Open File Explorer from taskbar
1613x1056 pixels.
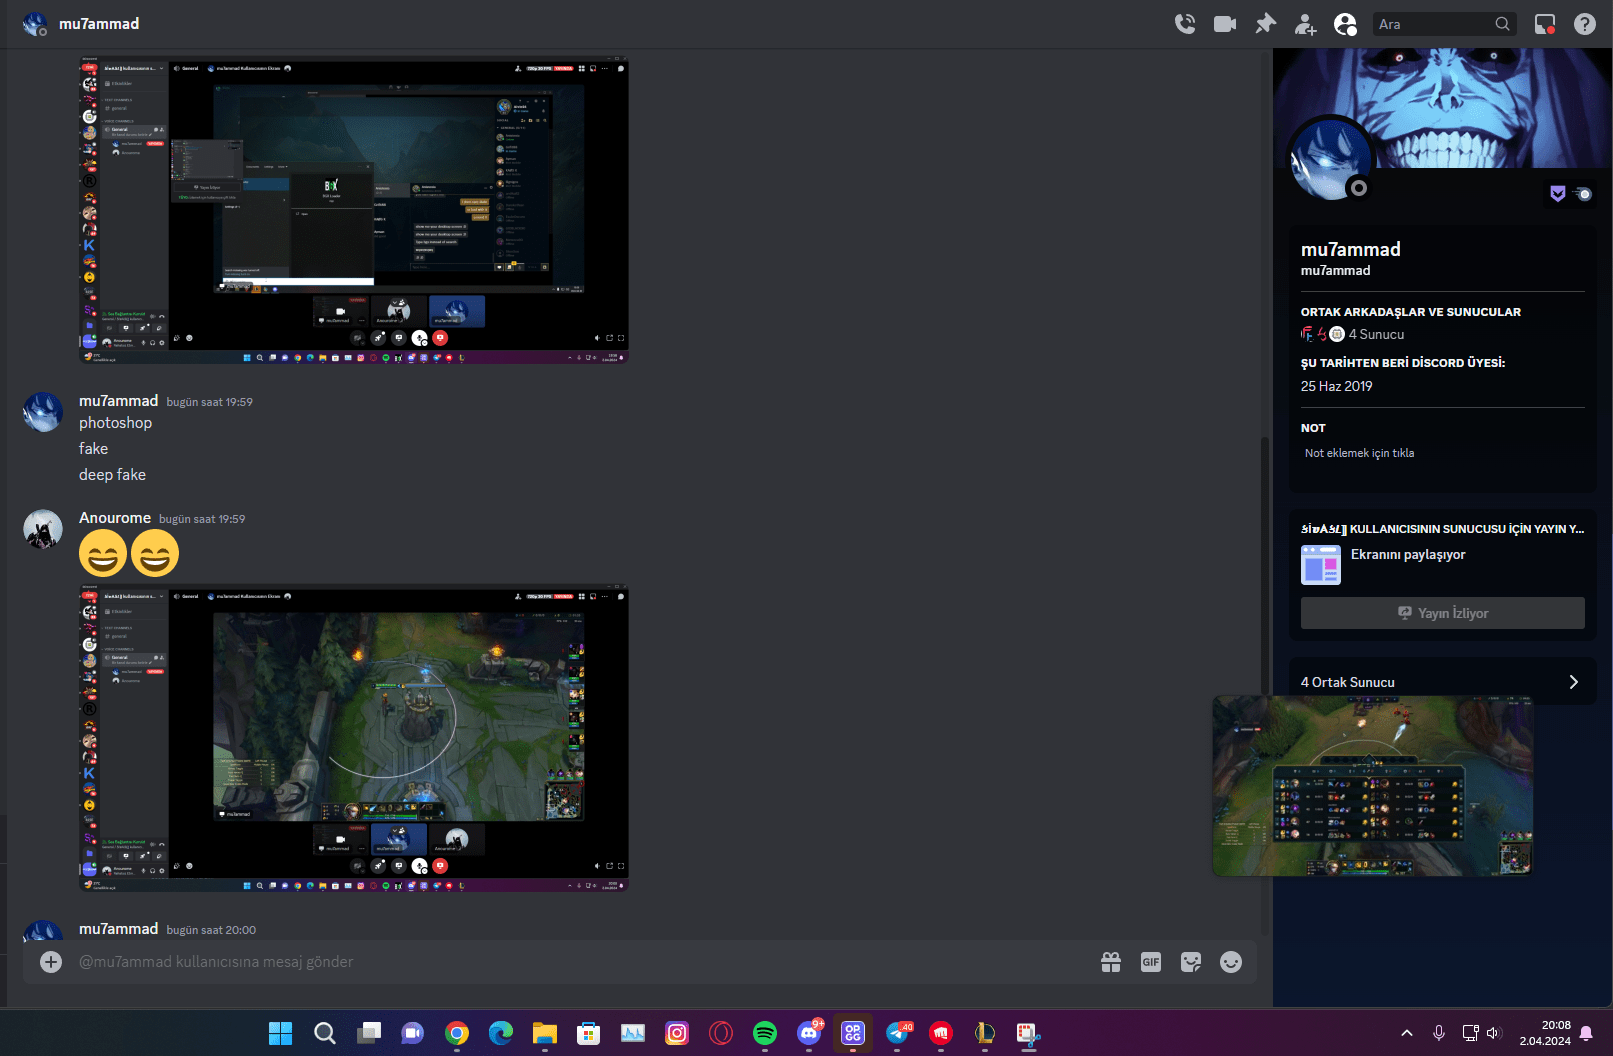(x=545, y=1033)
